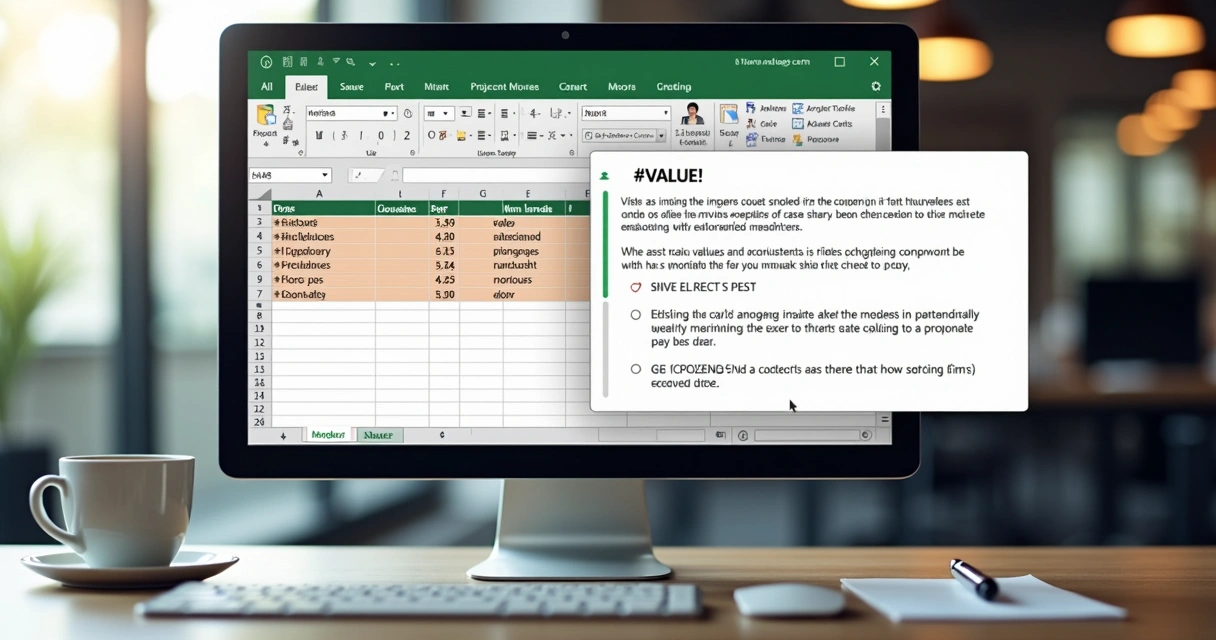
Task: Click the formula bar input field
Action: tap(495, 175)
